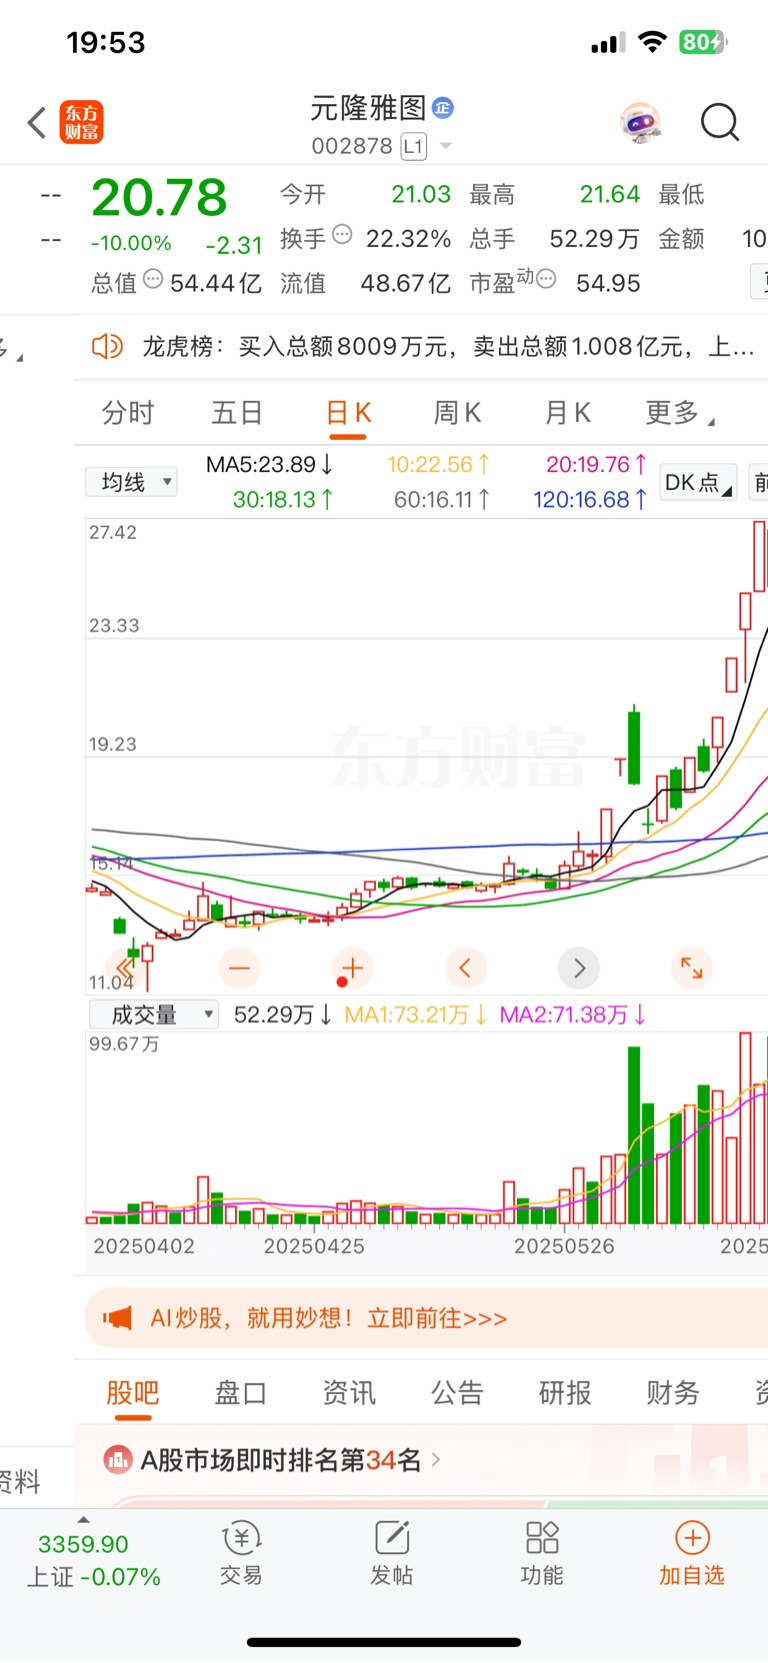Tap the info icon beside 总值
768x1663 pixels.
point(153,279)
